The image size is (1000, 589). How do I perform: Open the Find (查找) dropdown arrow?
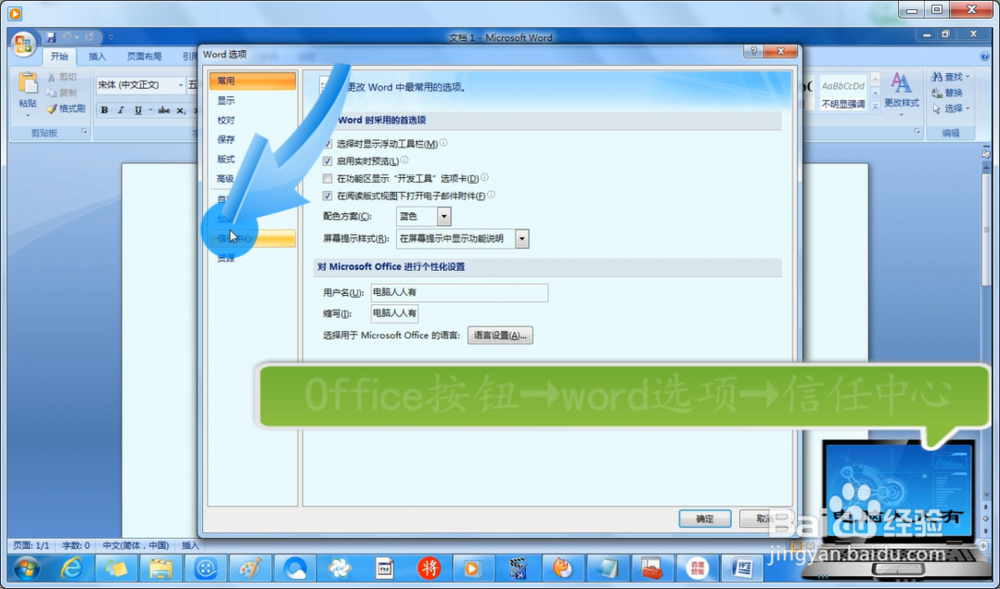coord(967,76)
